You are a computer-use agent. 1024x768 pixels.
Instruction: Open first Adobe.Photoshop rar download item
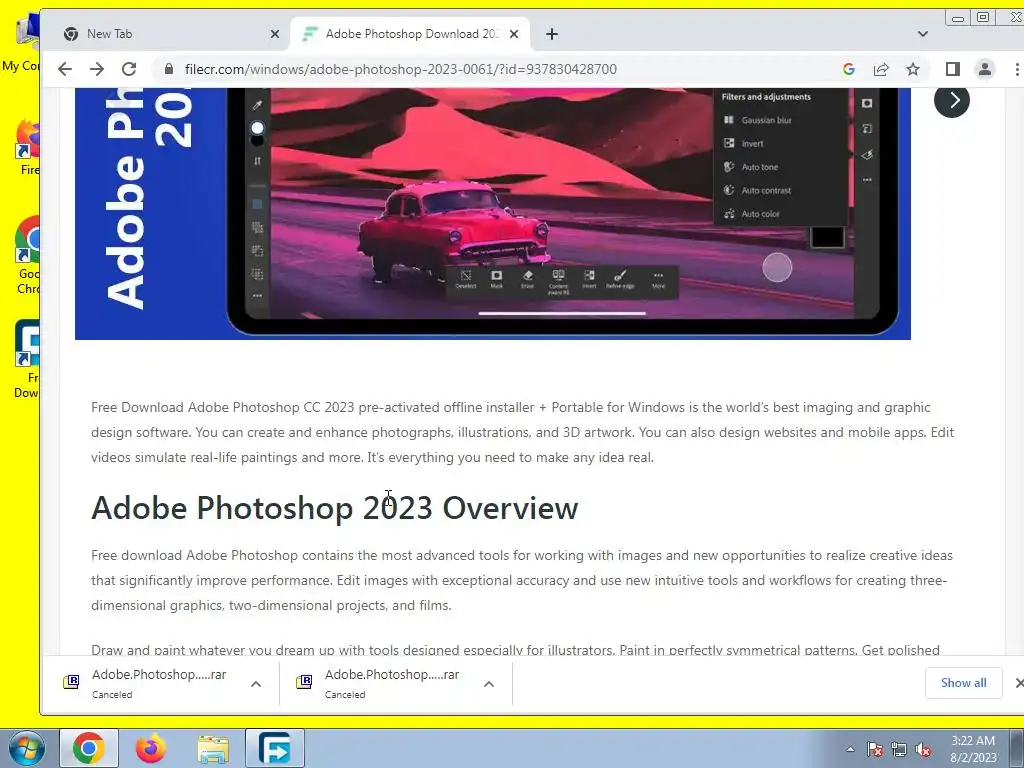(x=159, y=683)
